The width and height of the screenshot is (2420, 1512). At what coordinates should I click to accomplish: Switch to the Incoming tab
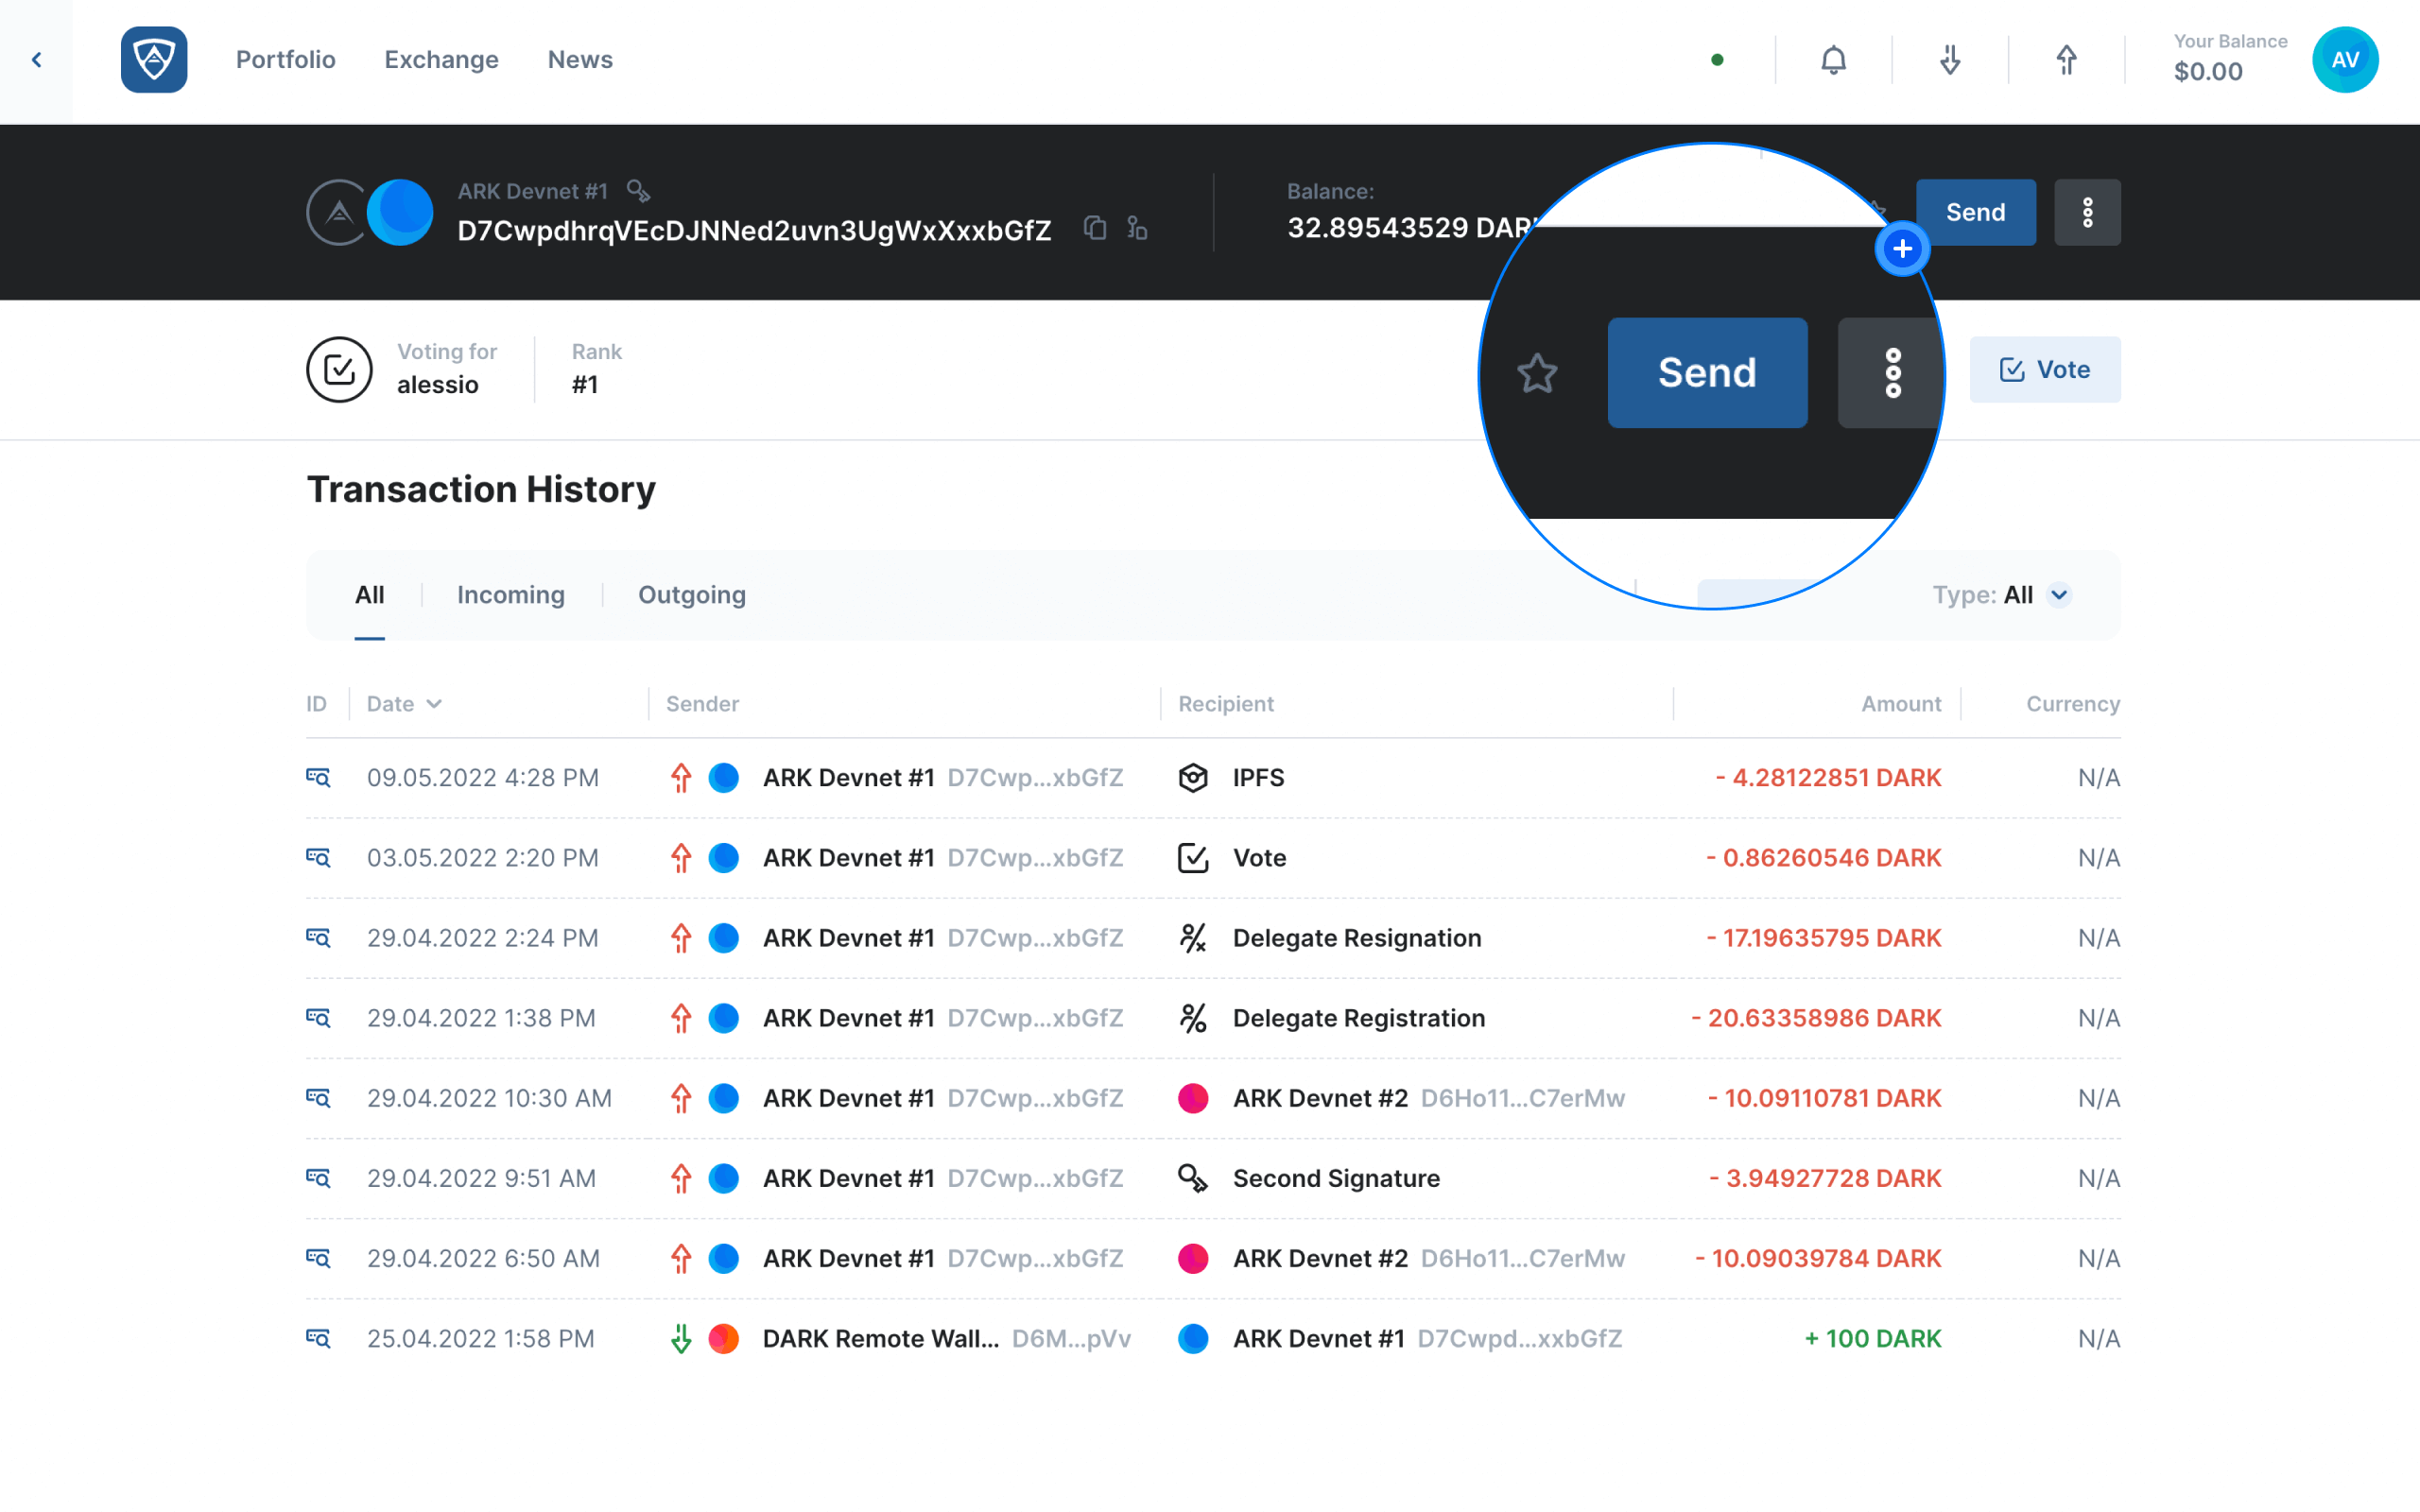point(511,595)
